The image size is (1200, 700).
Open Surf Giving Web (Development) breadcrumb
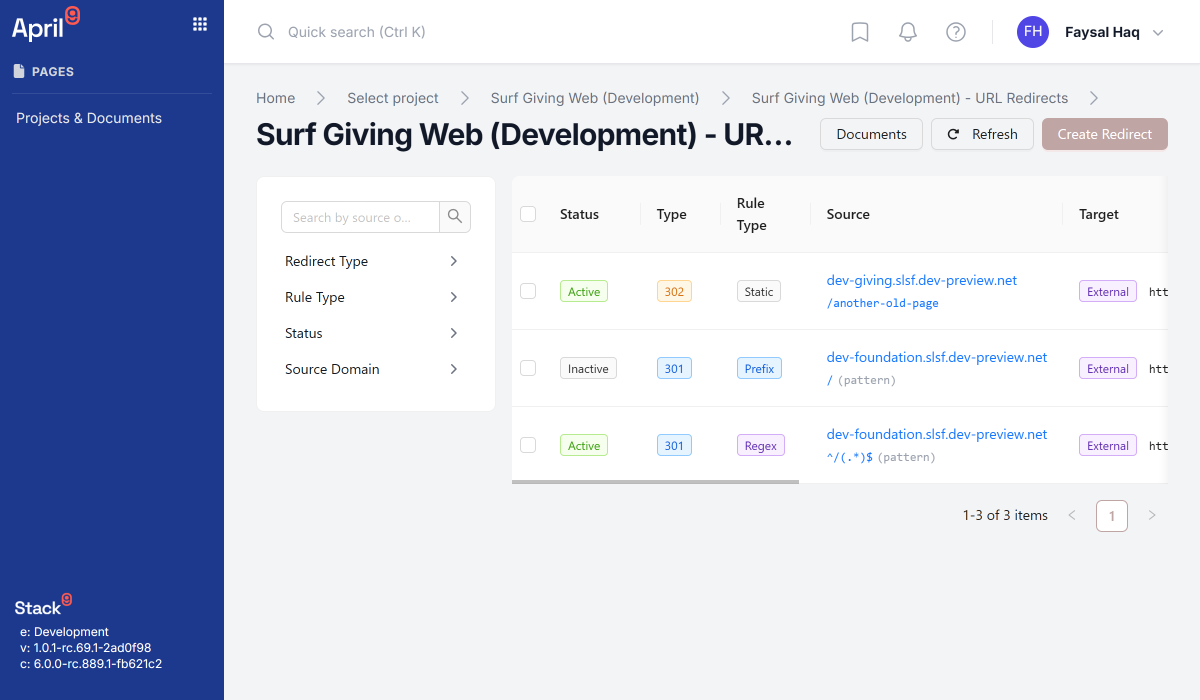point(595,98)
